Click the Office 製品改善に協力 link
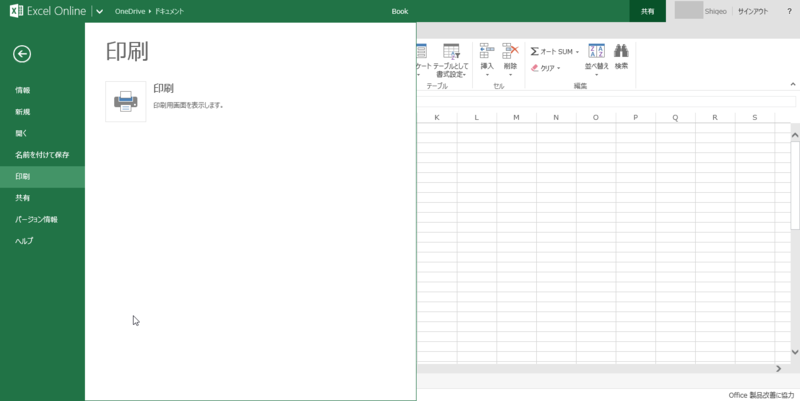This screenshot has width=800, height=401. pos(761,395)
